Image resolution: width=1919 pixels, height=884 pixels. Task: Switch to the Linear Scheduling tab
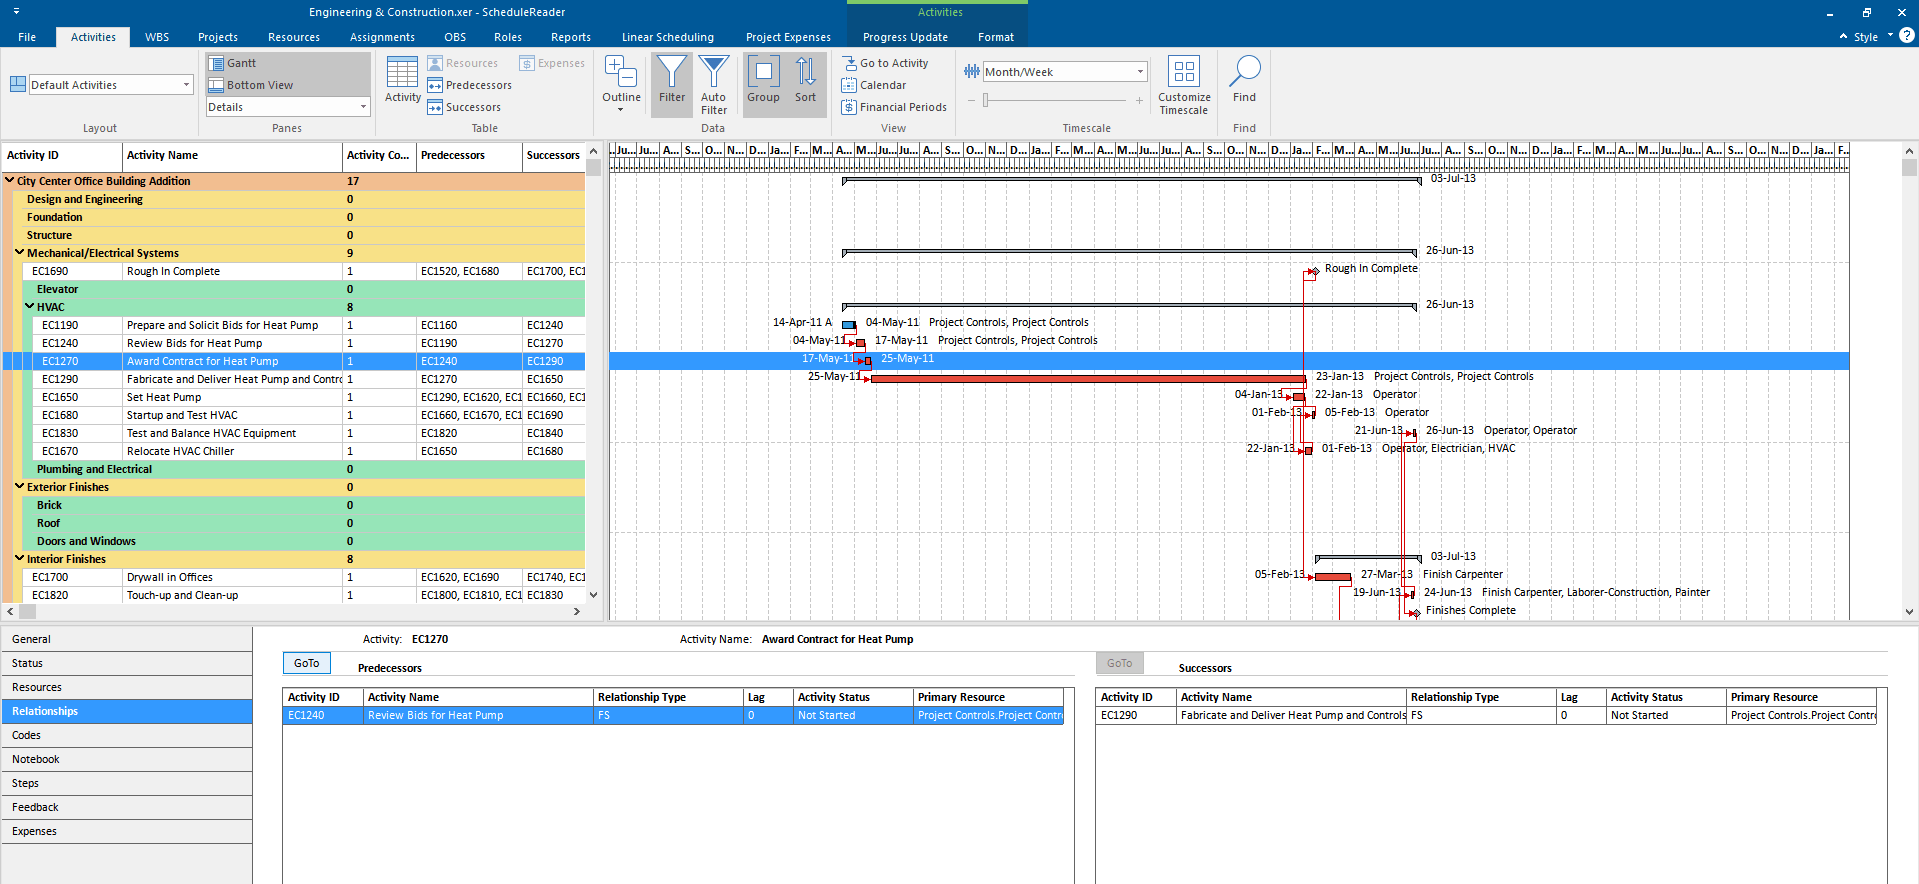tap(668, 37)
